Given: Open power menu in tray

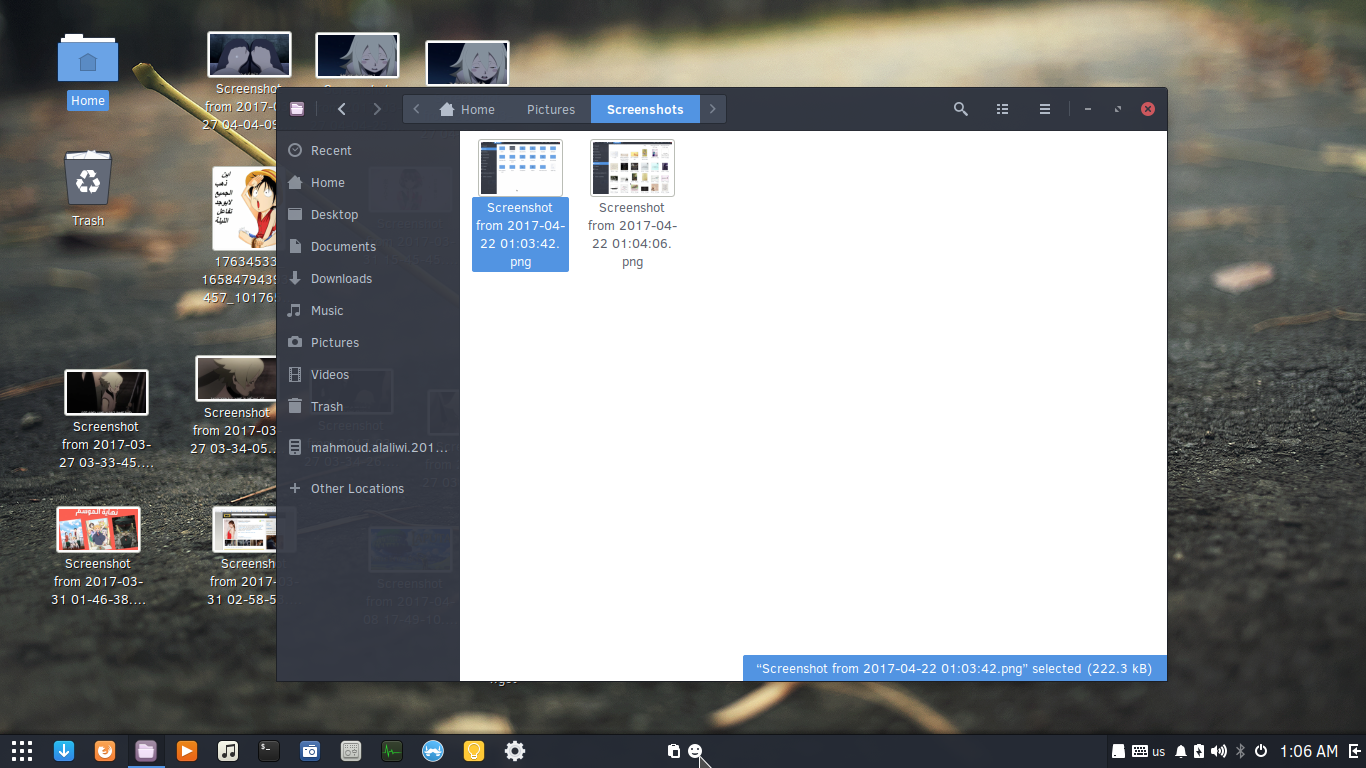Looking at the screenshot, I should click(1262, 751).
